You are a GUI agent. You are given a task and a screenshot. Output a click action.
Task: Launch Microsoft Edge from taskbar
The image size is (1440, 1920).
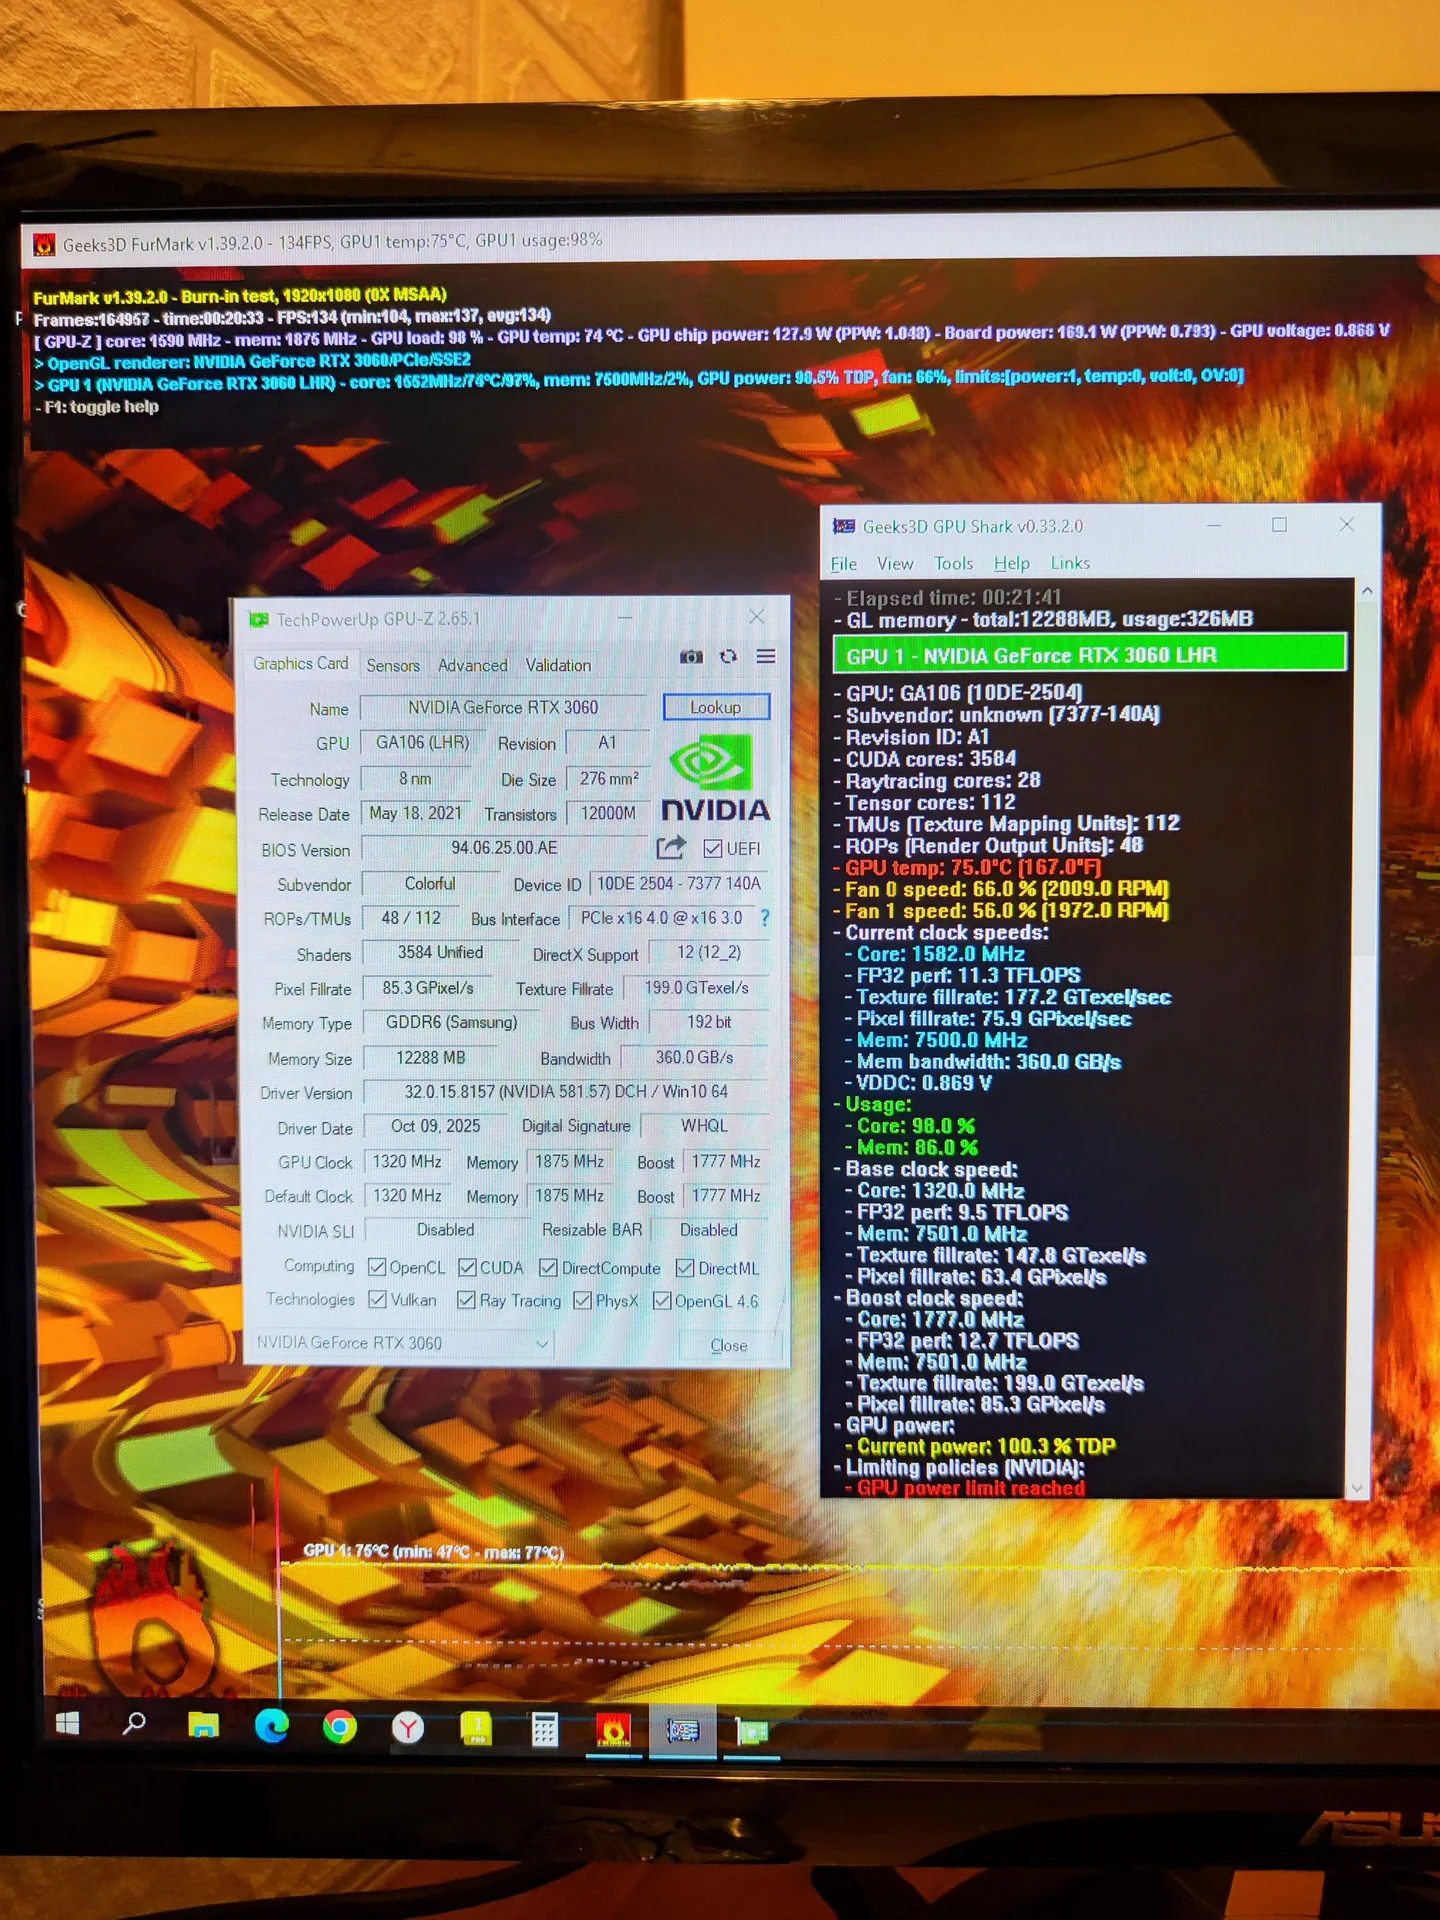(272, 1726)
